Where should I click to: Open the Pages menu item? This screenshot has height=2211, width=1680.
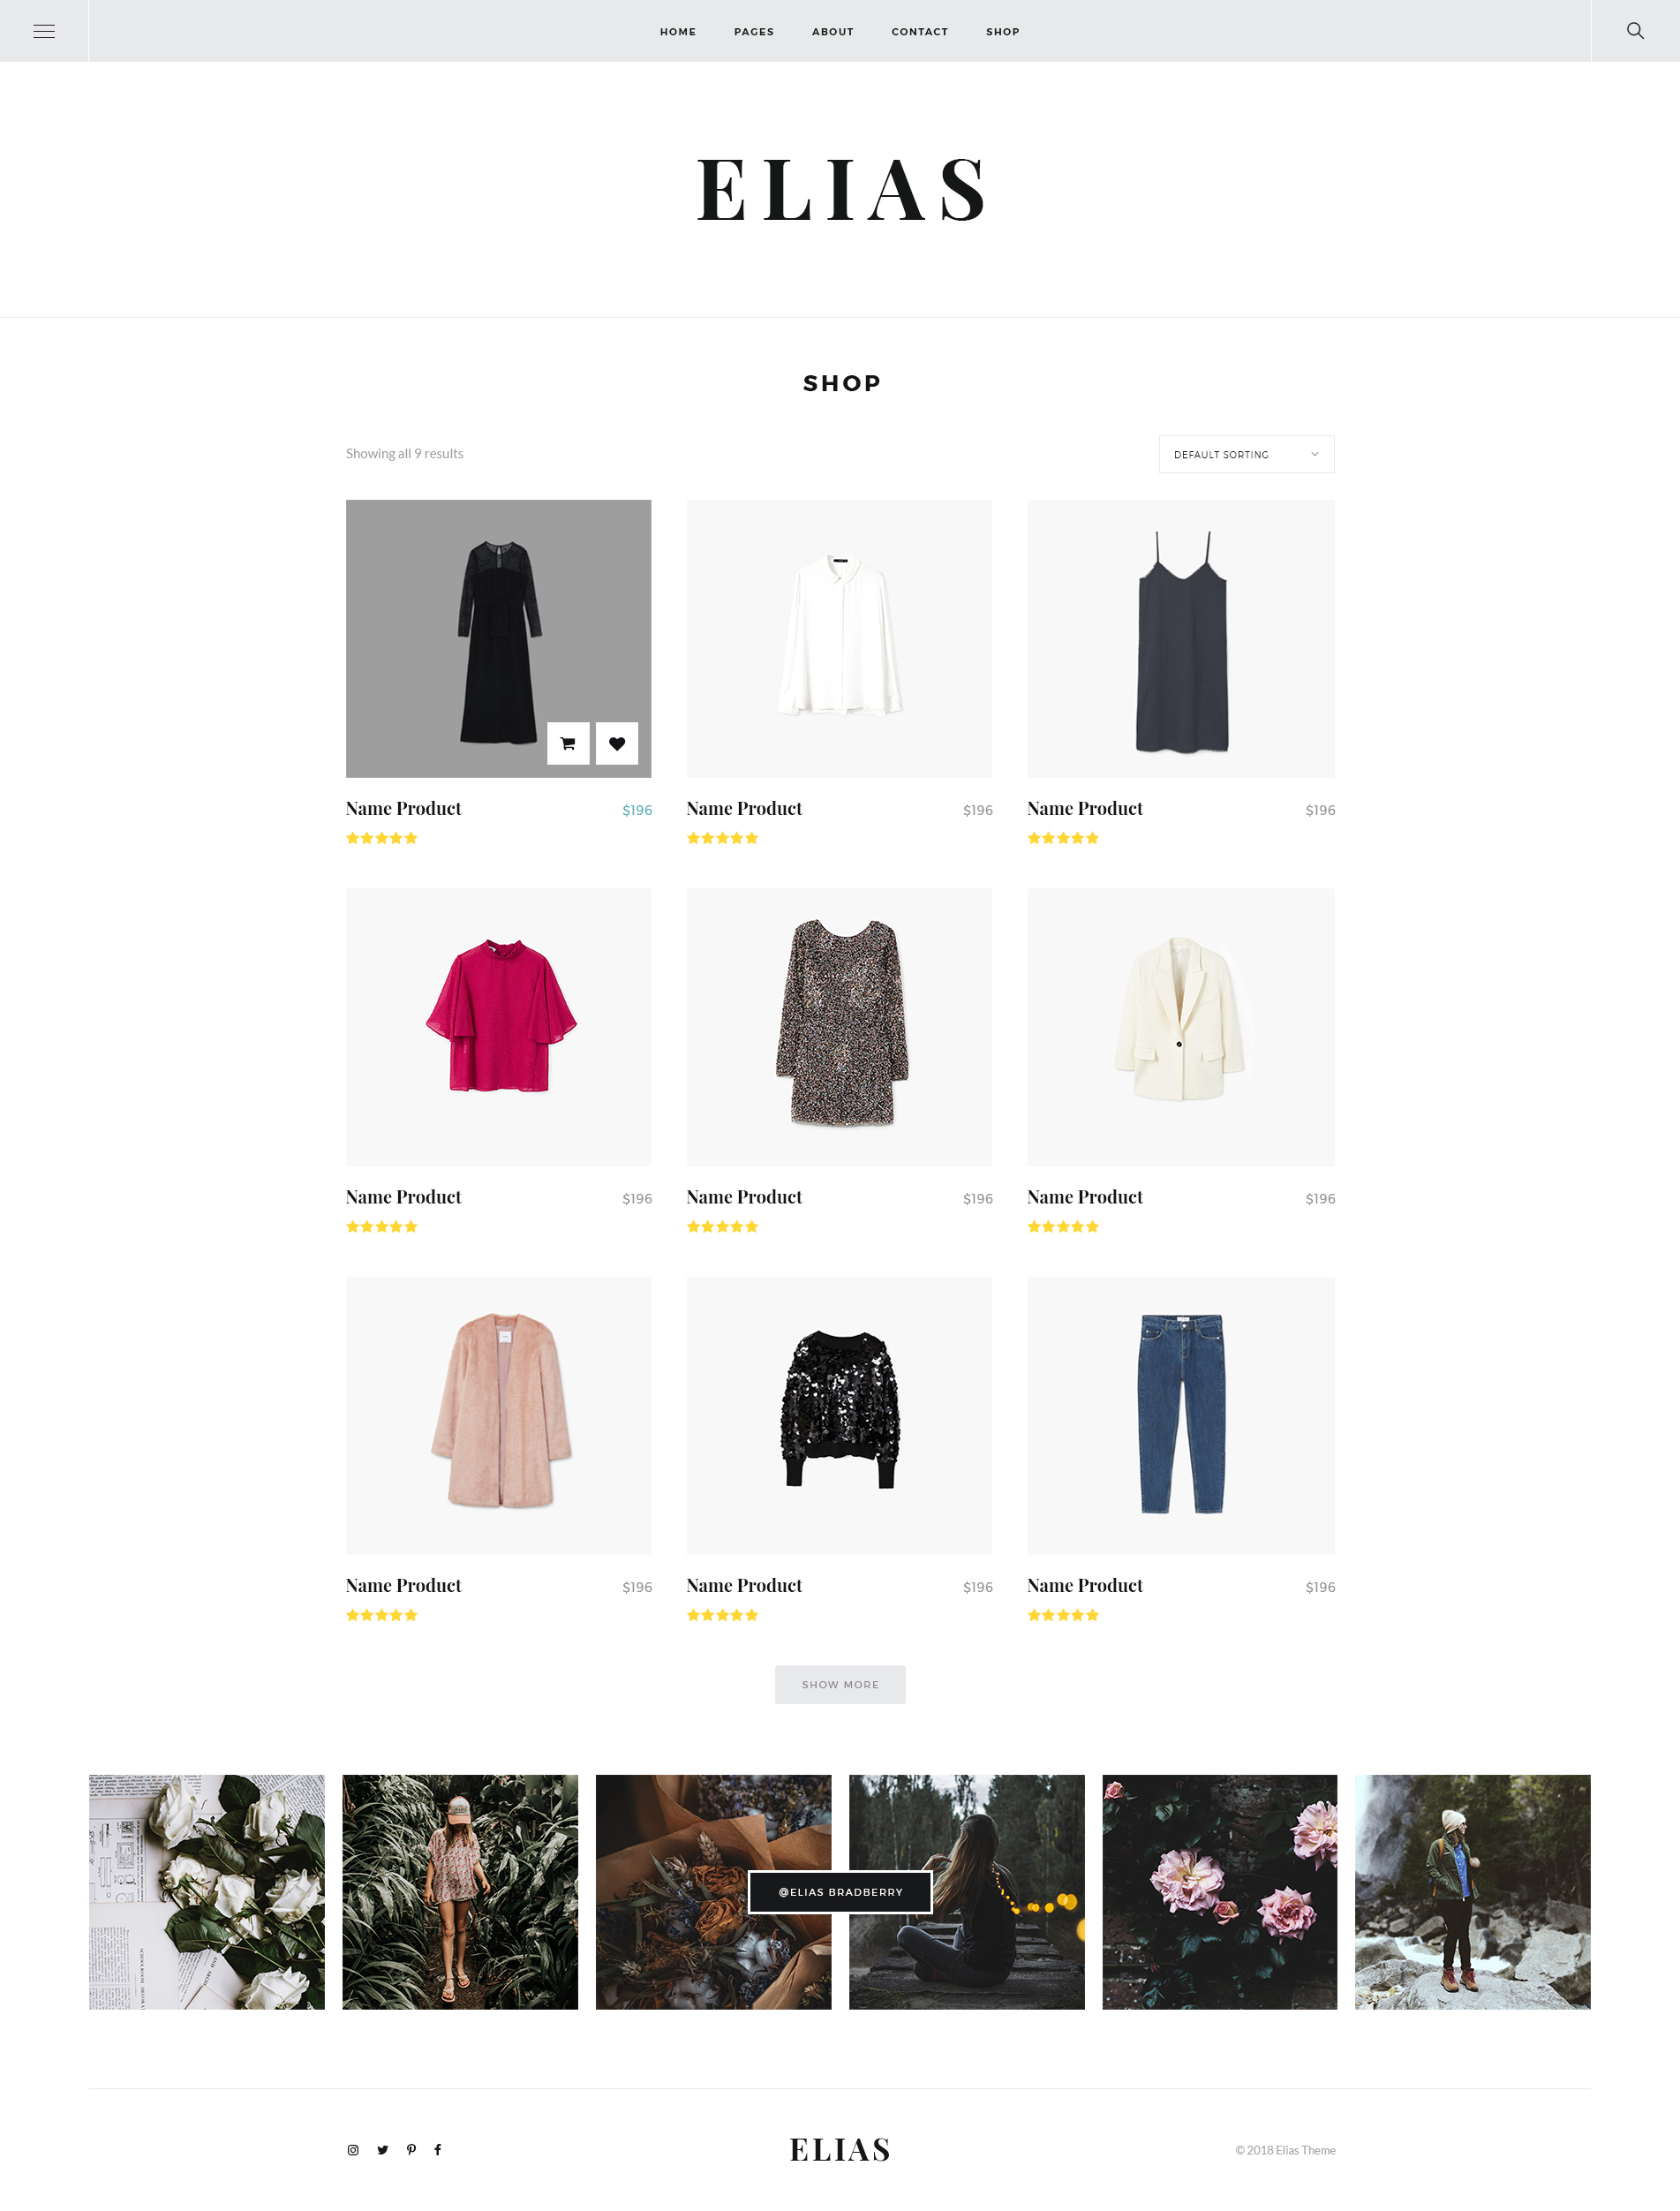pos(754,32)
